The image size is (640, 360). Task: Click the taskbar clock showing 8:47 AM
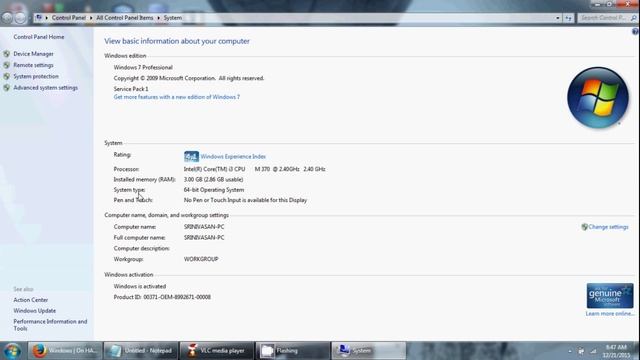click(616, 351)
